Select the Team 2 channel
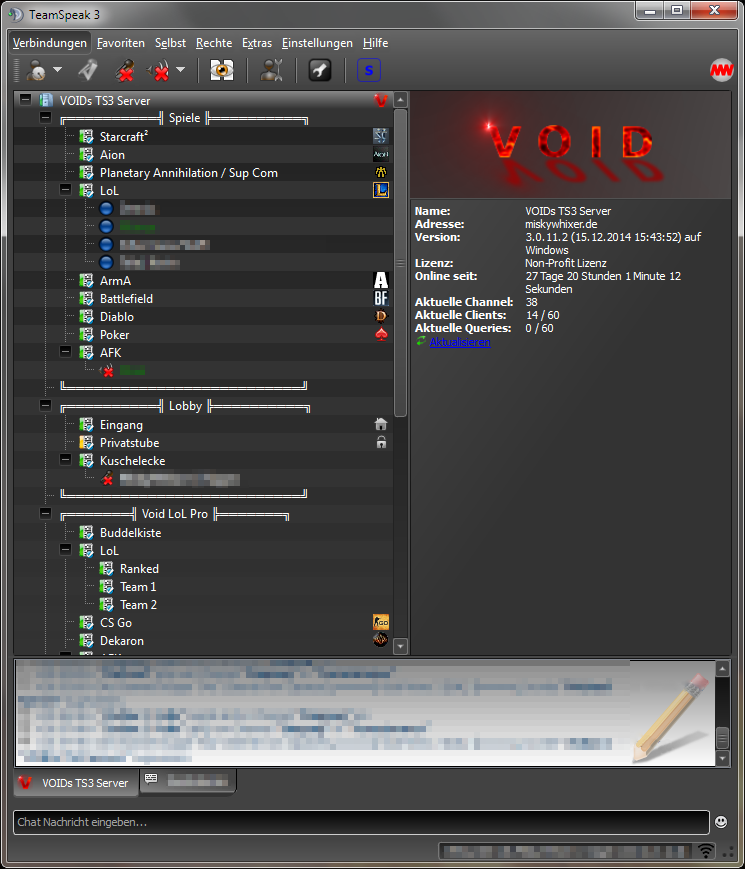The width and height of the screenshot is (745, 869). point(138,605)
